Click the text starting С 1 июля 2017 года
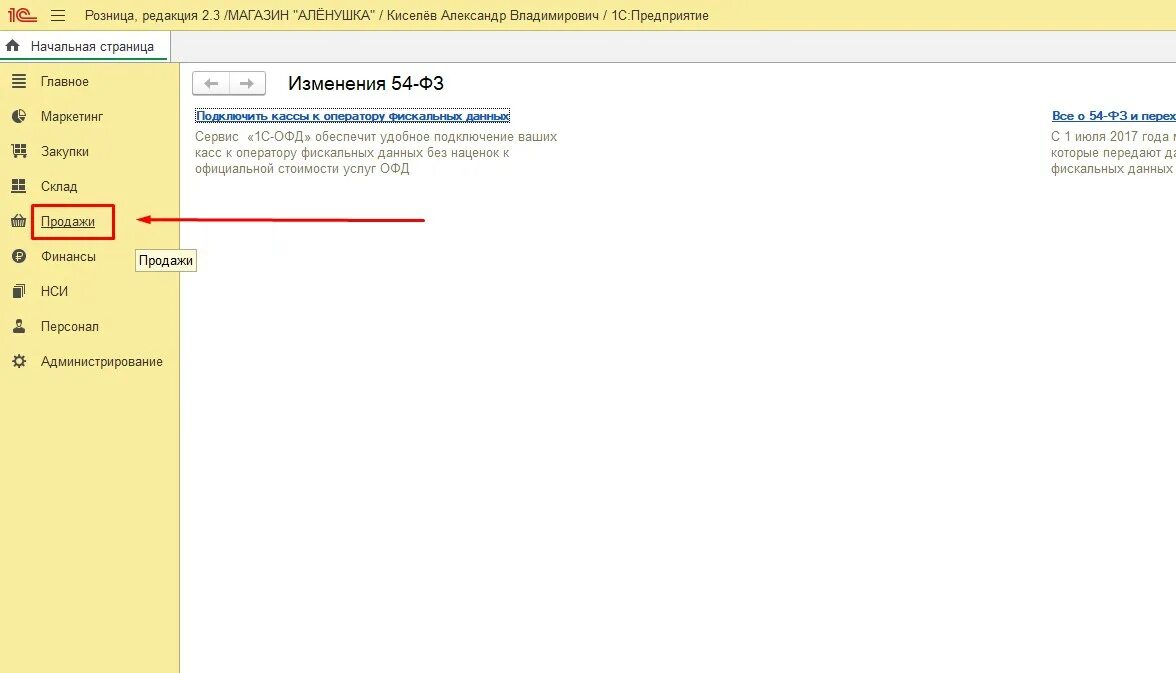 [x=1113, y=152]
